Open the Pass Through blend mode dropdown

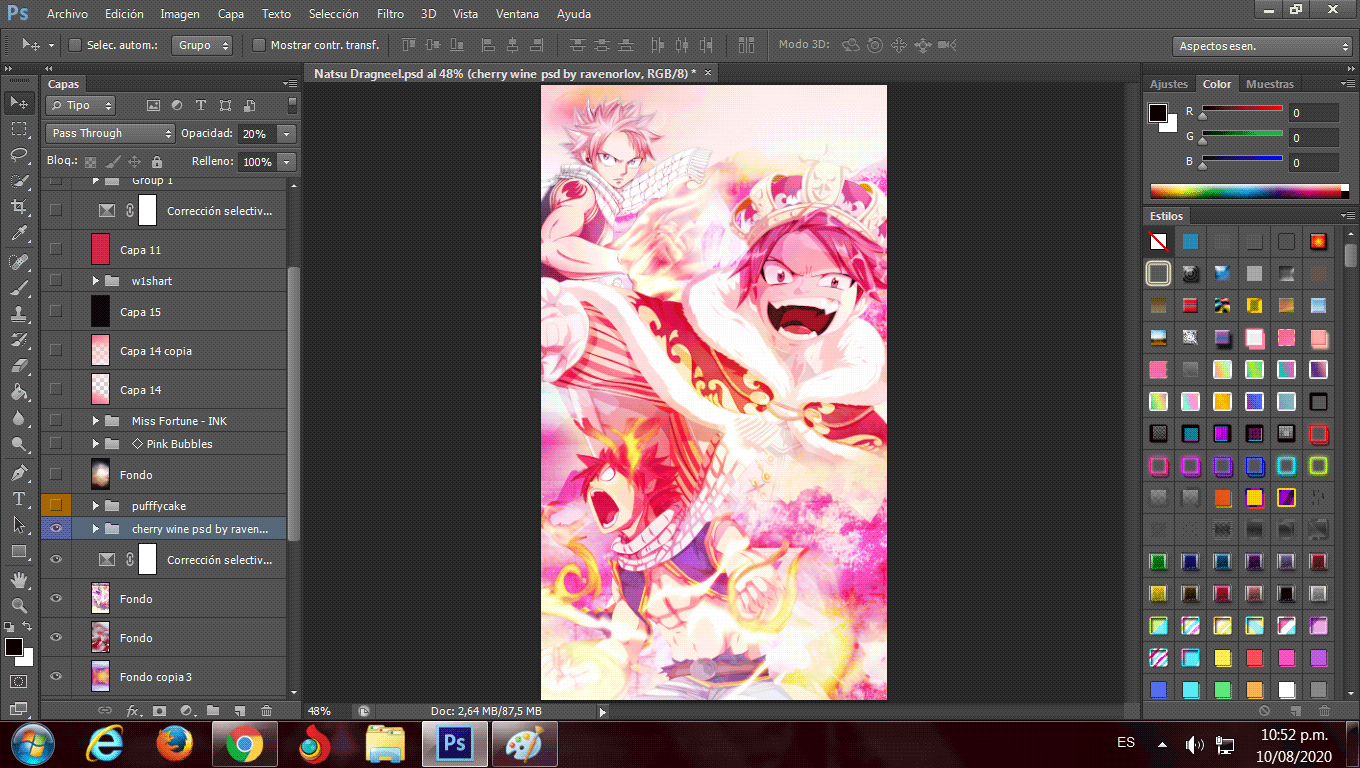point(111,133)
